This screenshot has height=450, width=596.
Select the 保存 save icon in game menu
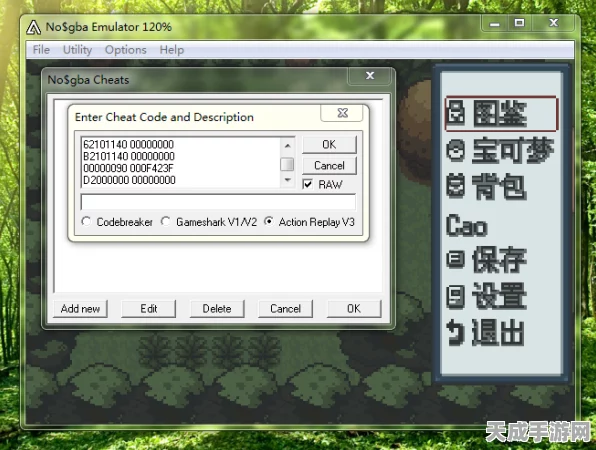point(455,259)
